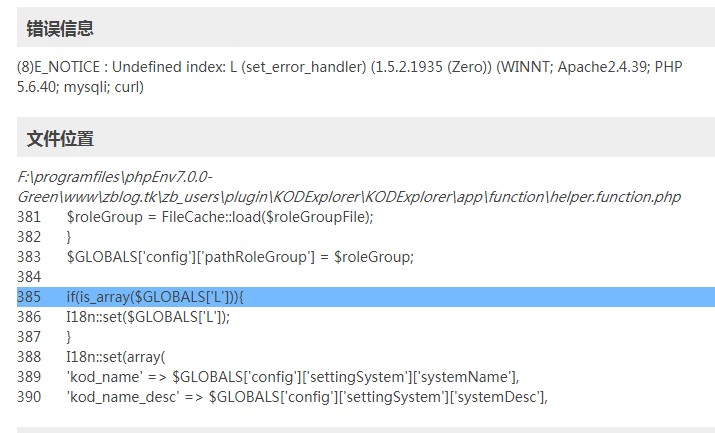Click the closing brace on line 382
Image resolution: width=715 pixels, height=433 pixels.
(69, 237)
